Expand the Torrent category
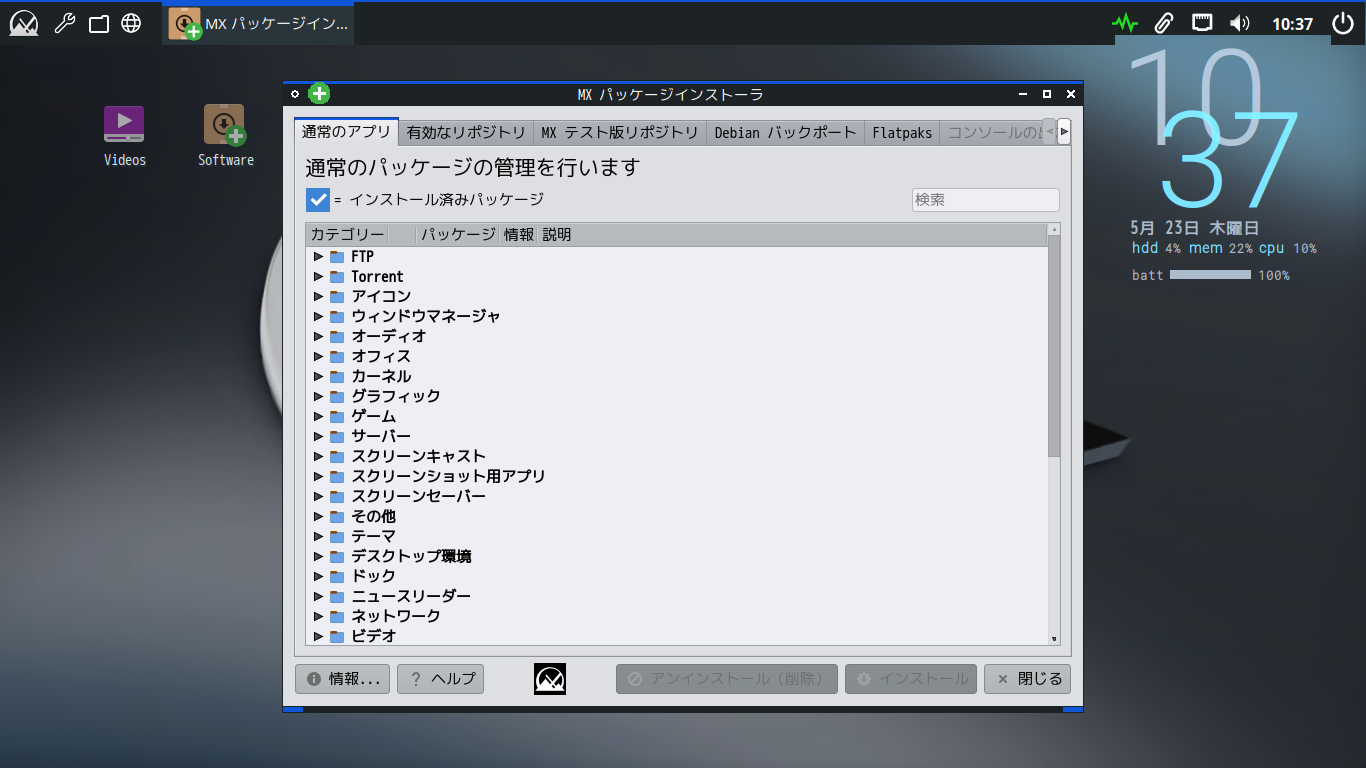The height and width of the screenshot is (768, 1366). [x=319, y=276]
